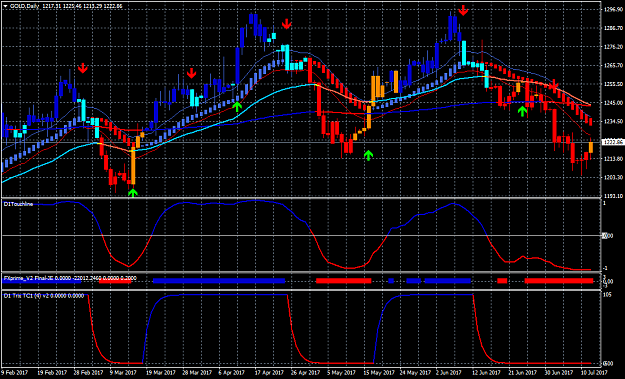Click the 1276.20 price axis label
Screen dimensions: 625x379
click(613, 47)
